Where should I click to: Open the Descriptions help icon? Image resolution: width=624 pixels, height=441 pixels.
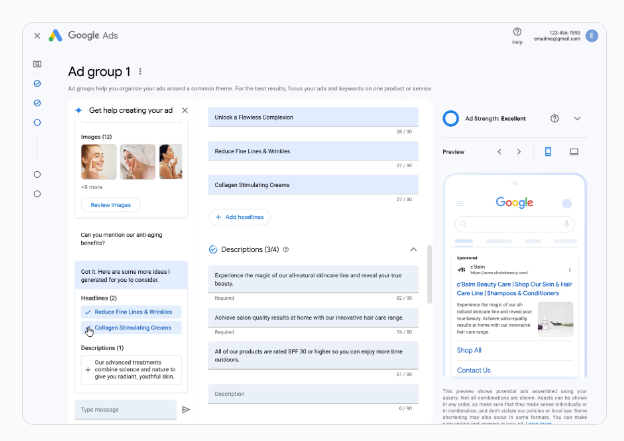coord(286,250)
